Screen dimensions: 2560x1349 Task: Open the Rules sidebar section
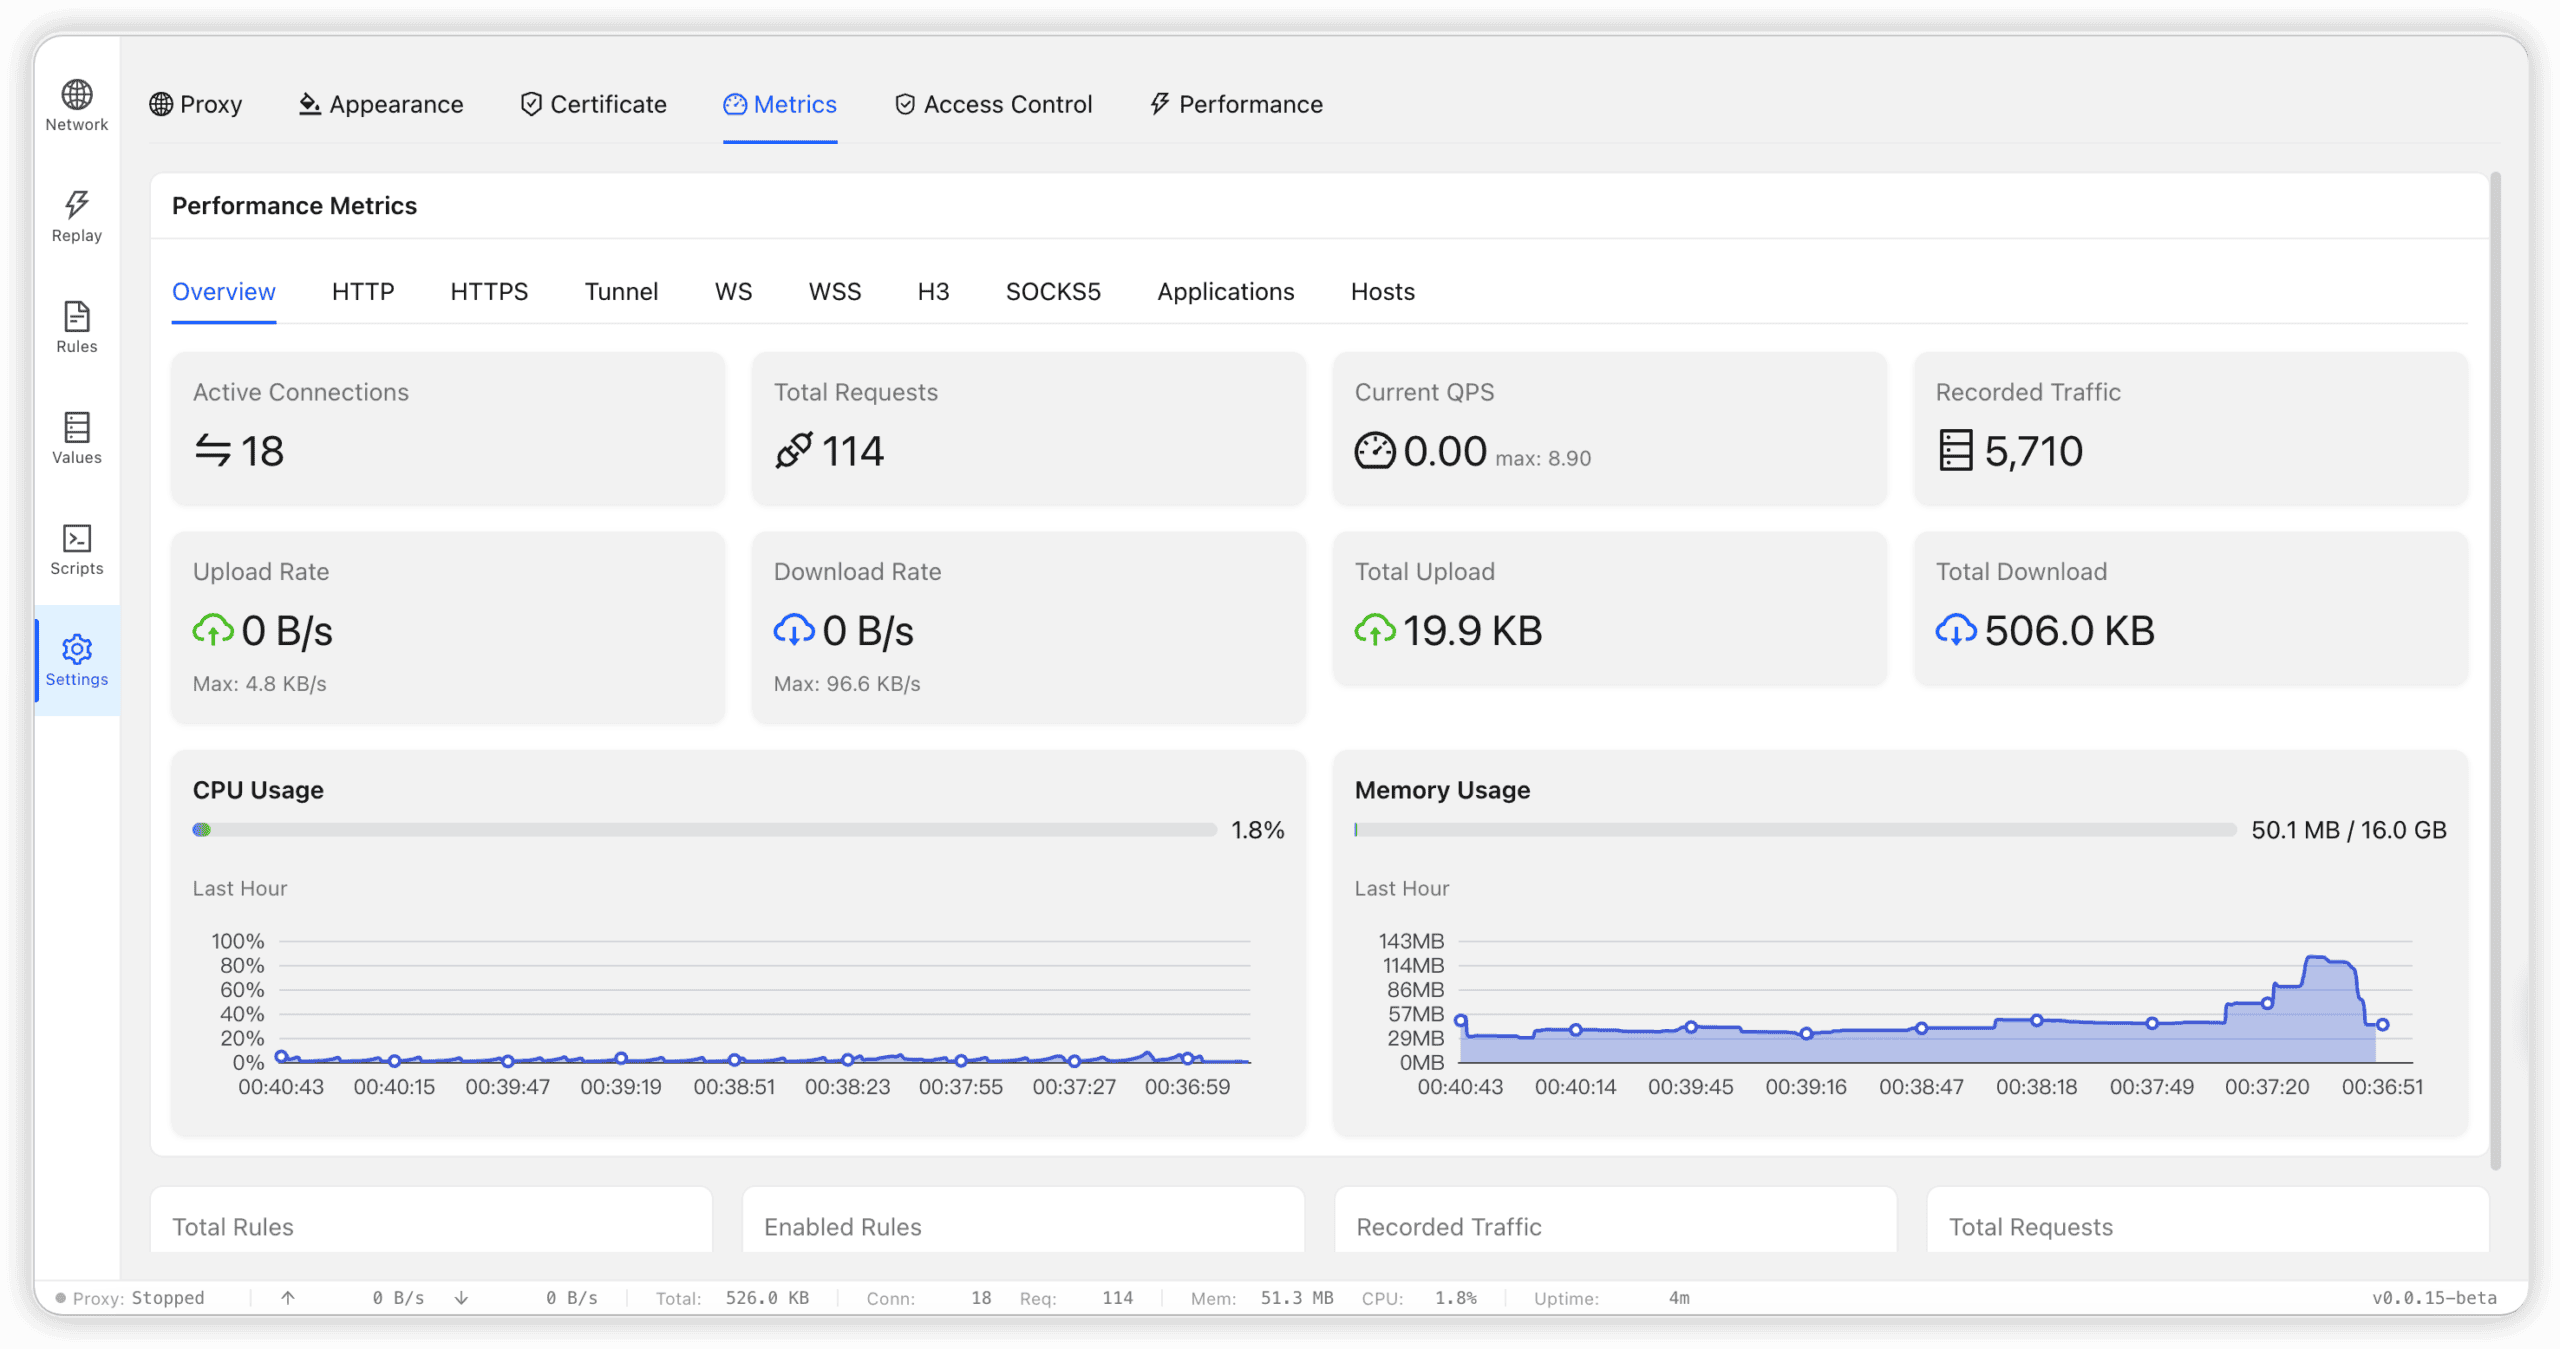77,328
